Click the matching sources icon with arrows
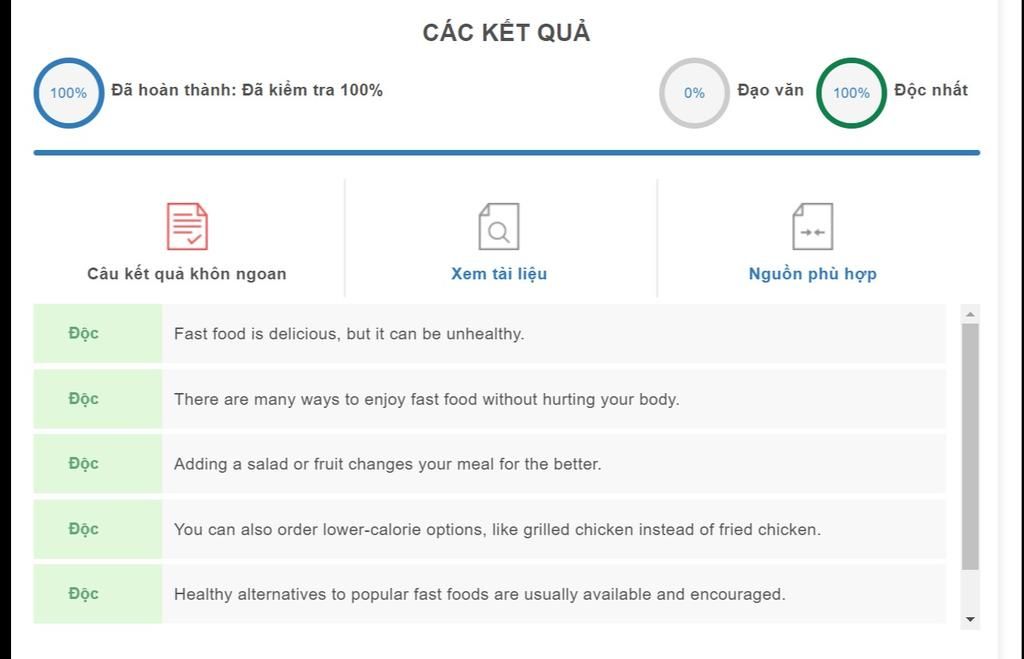Screen dimensions: 1024x659 (812, 226)
